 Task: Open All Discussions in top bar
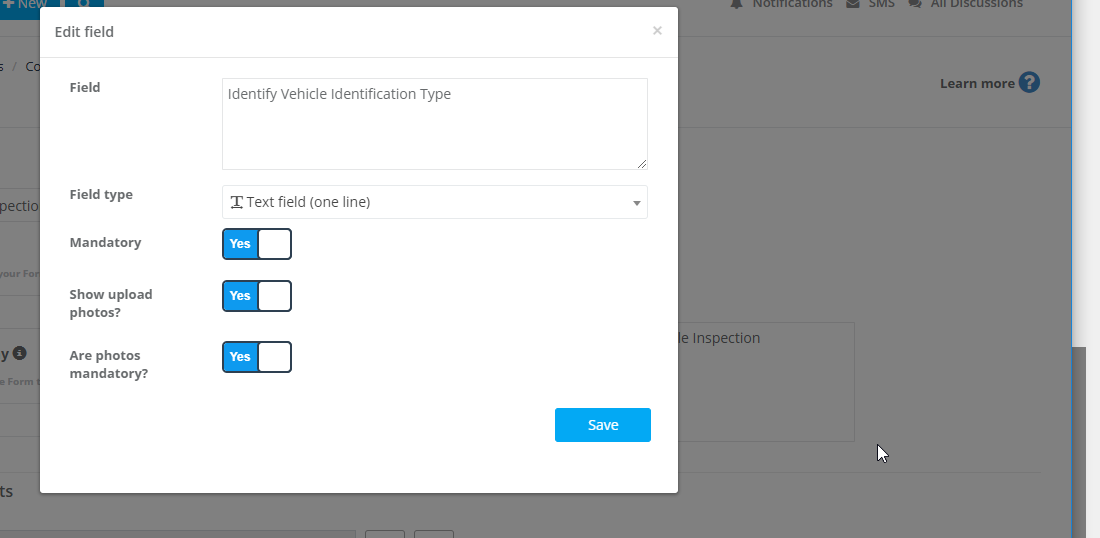977,4
